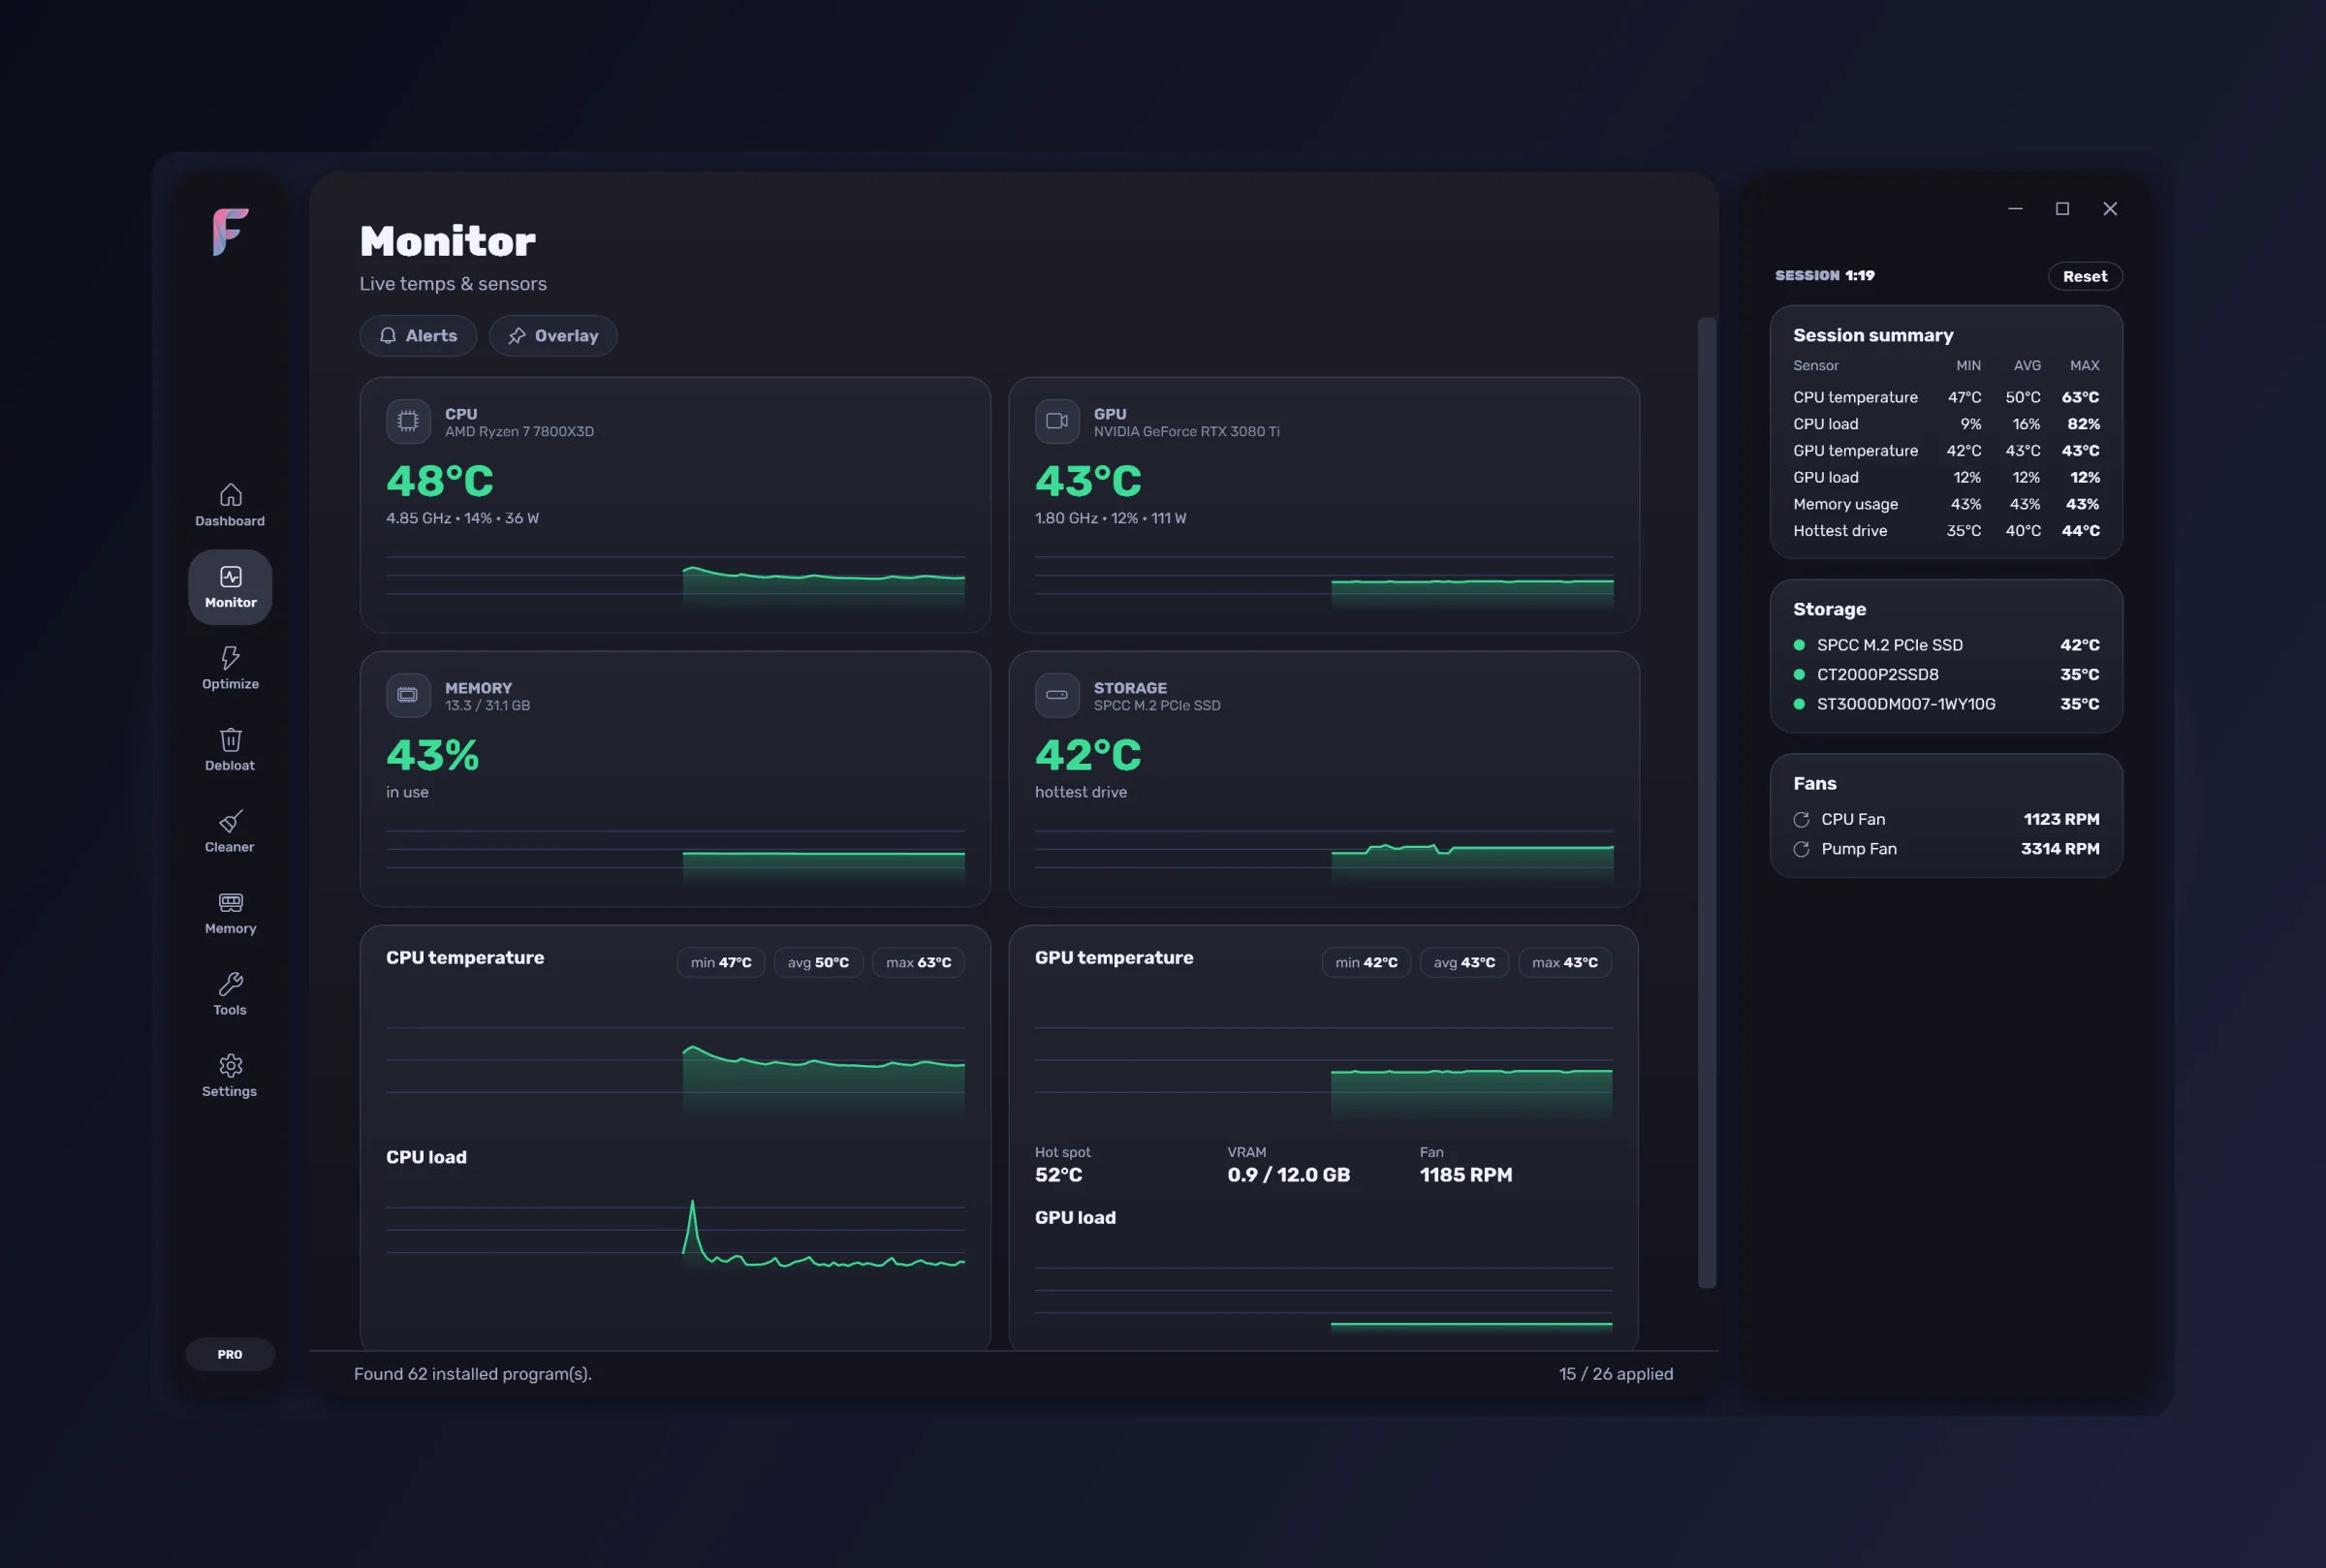Click the Monitor page vertical scrollbar
Viewport: 2326px width, 1568px height.
coord(1707,803)
